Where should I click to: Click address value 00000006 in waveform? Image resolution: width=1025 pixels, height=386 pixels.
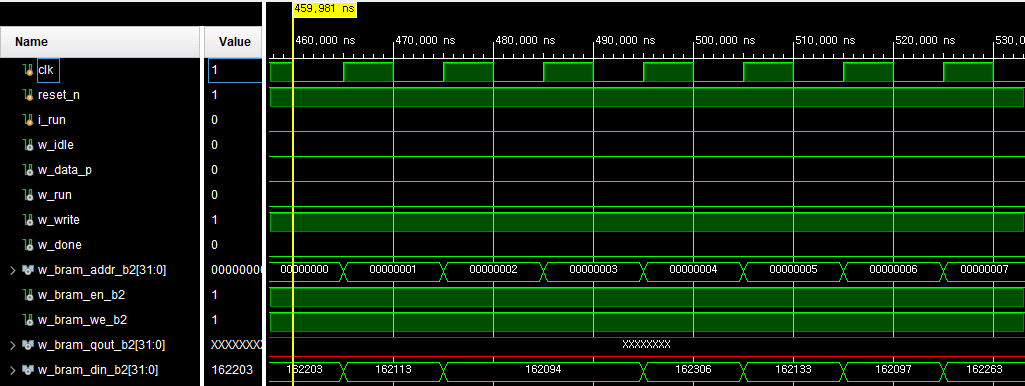pos(893,270)
